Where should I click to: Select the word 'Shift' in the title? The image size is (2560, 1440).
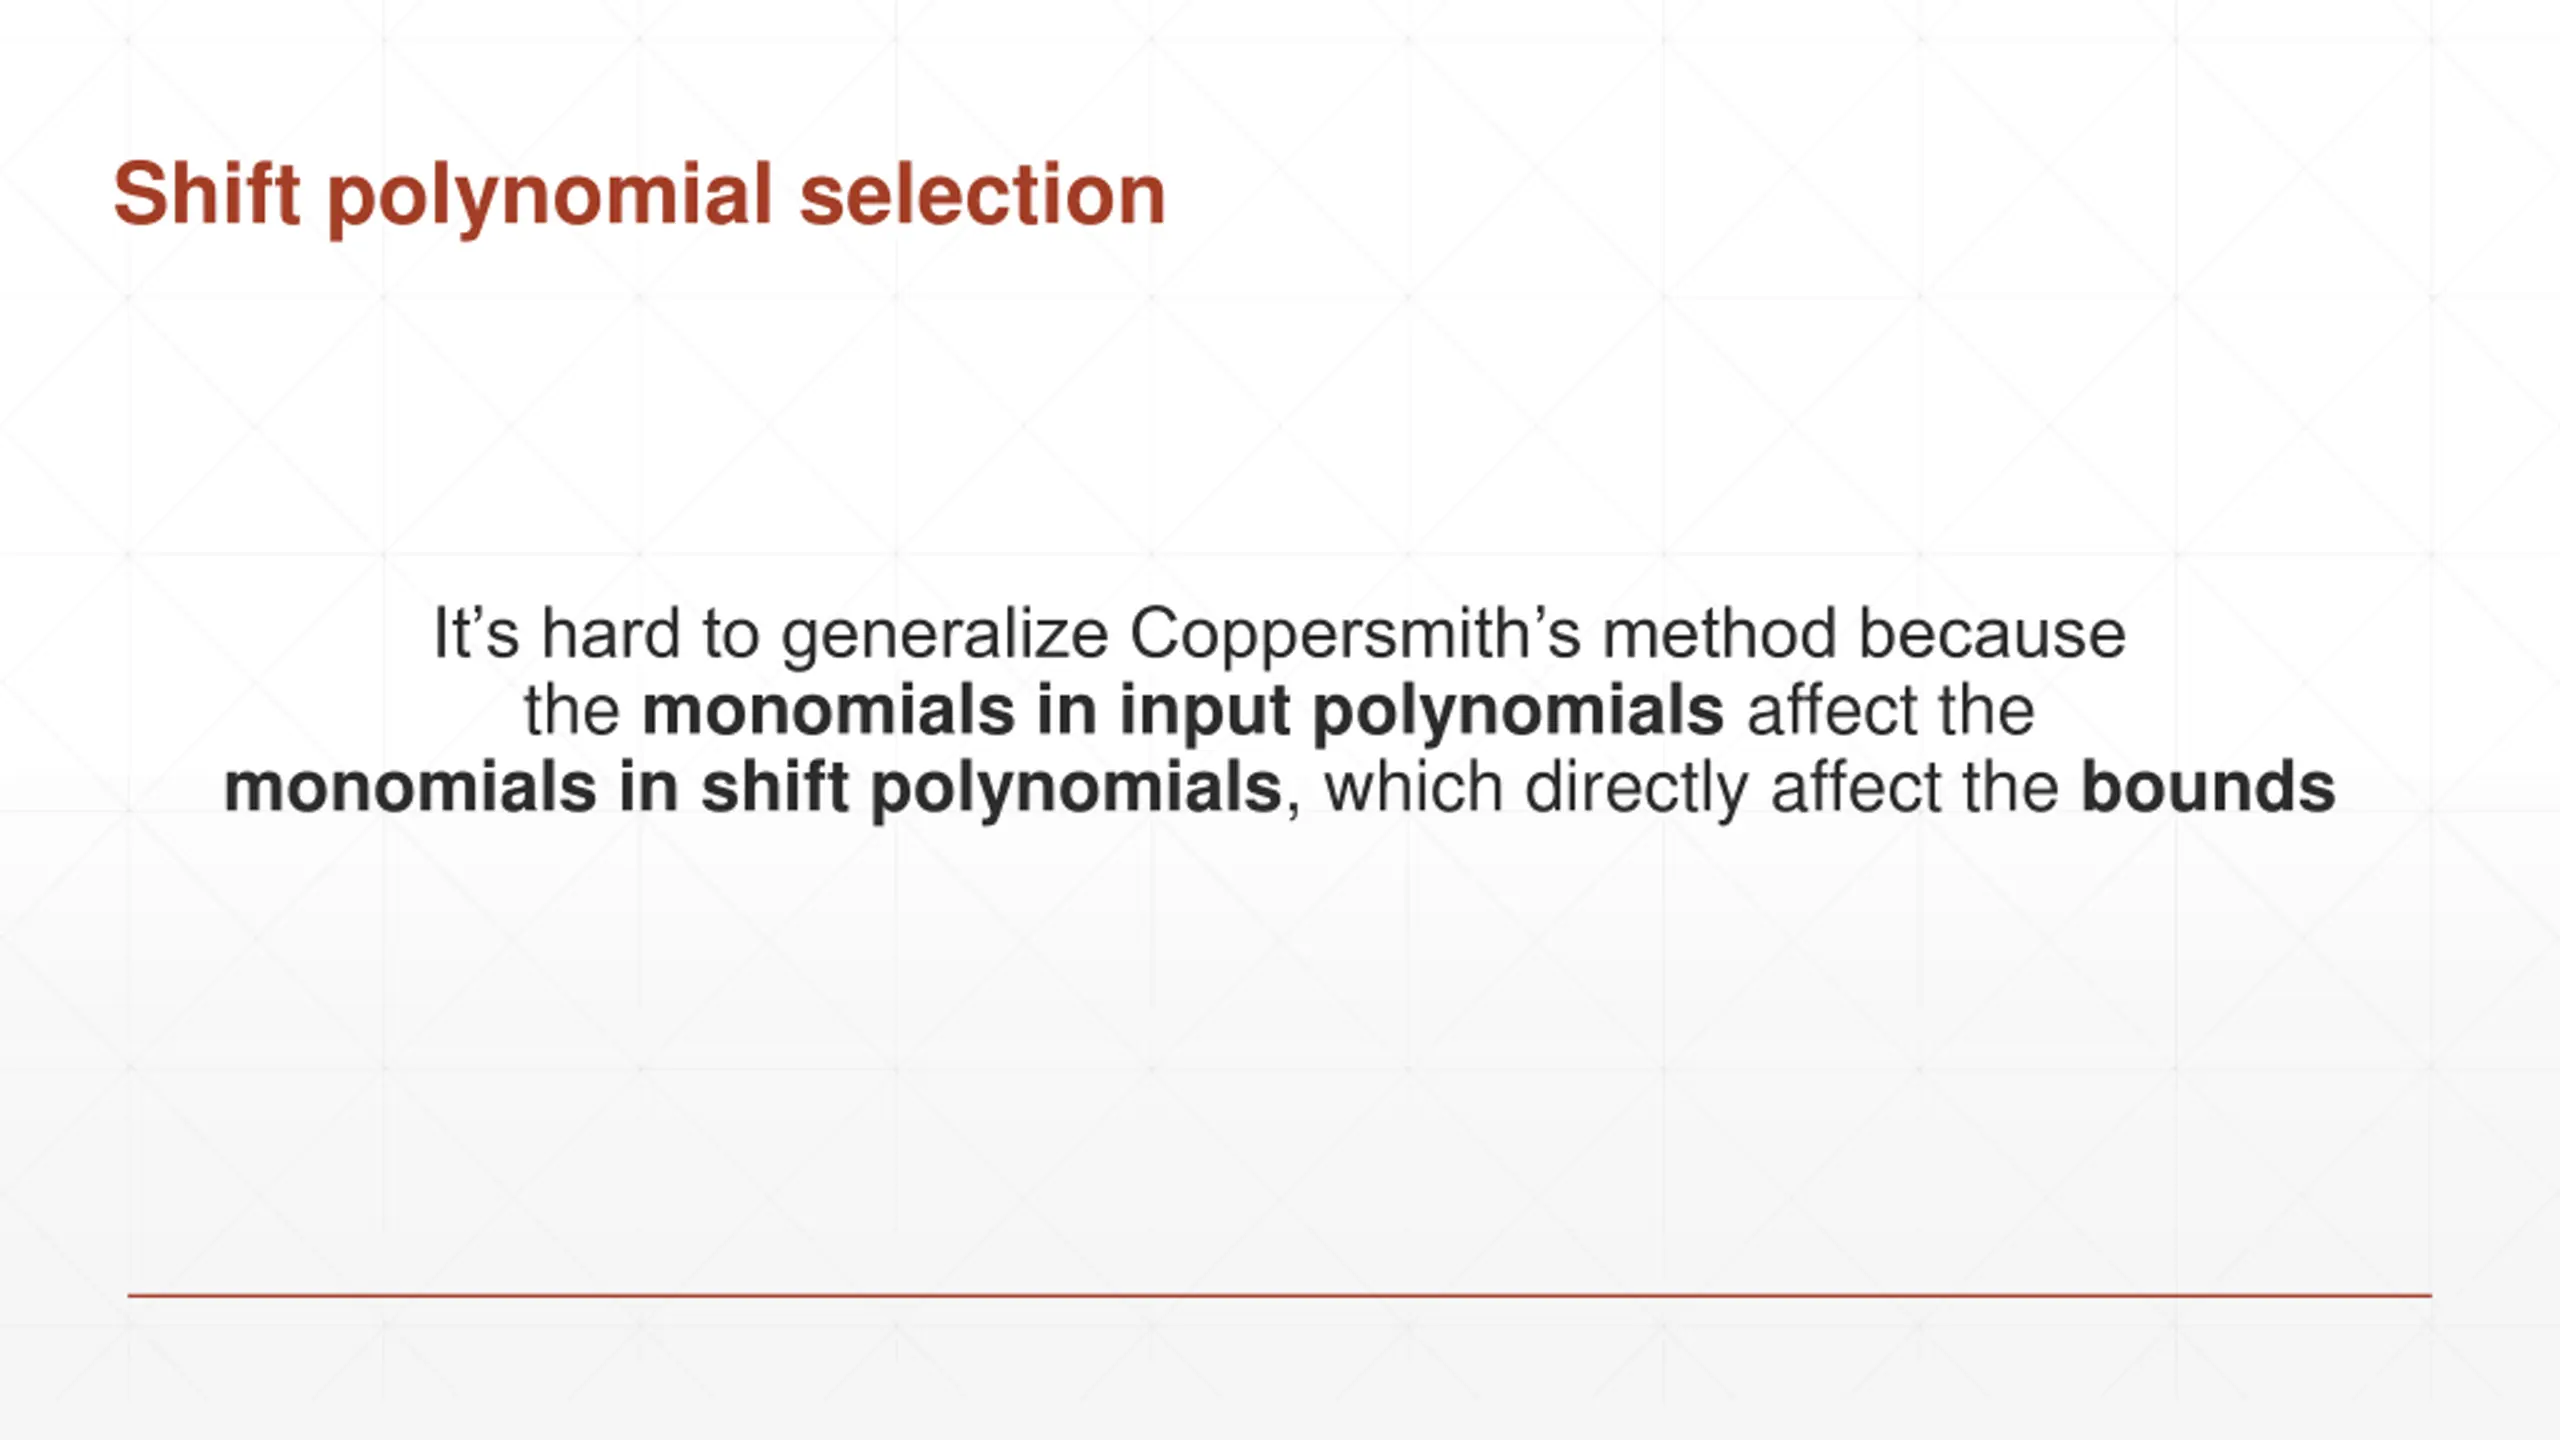coord(206,192)
